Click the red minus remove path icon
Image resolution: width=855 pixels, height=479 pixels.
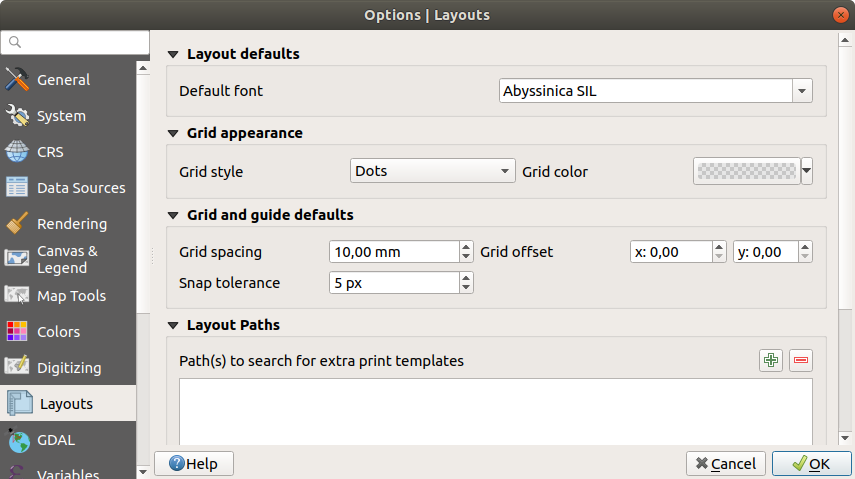(x=800, y=361)
